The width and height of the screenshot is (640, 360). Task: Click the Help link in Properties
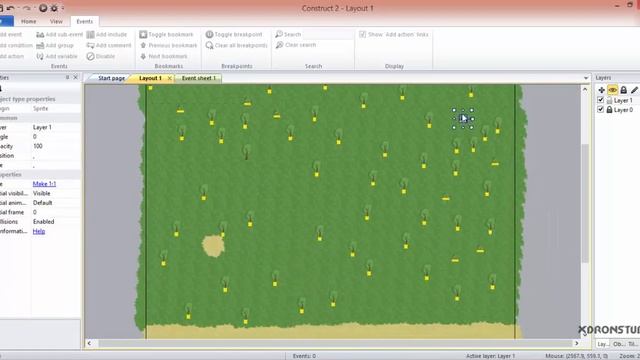pyautogui.click(x=39, y=231)
